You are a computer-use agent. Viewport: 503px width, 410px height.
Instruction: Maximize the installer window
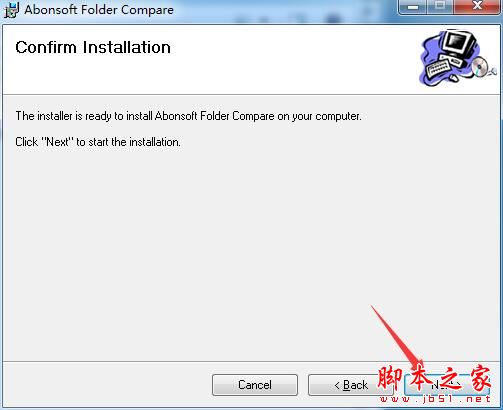coord(441,7)
